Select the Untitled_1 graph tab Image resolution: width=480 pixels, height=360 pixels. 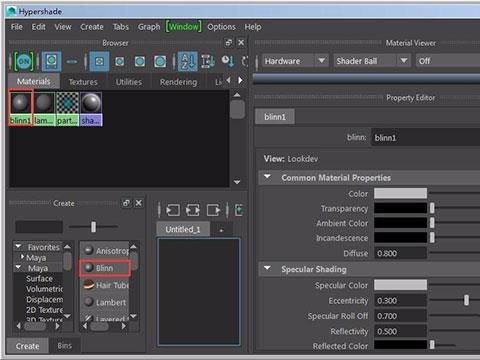pyautogui.click(x=183, y=229)
